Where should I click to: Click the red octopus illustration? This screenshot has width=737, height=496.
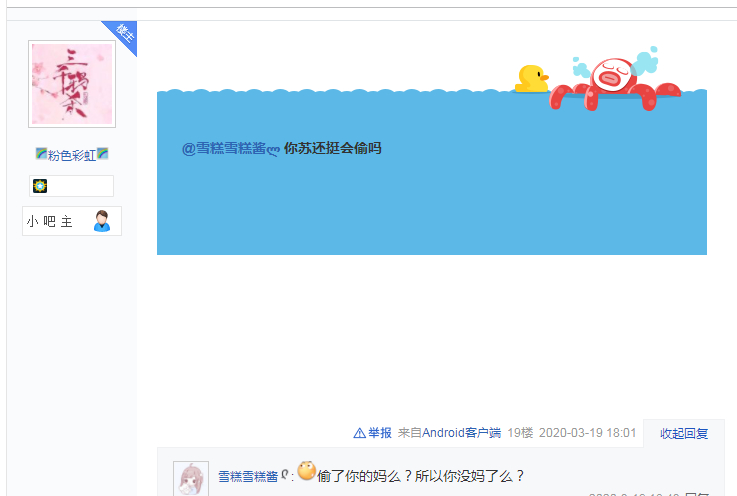(x=614, y=84)
